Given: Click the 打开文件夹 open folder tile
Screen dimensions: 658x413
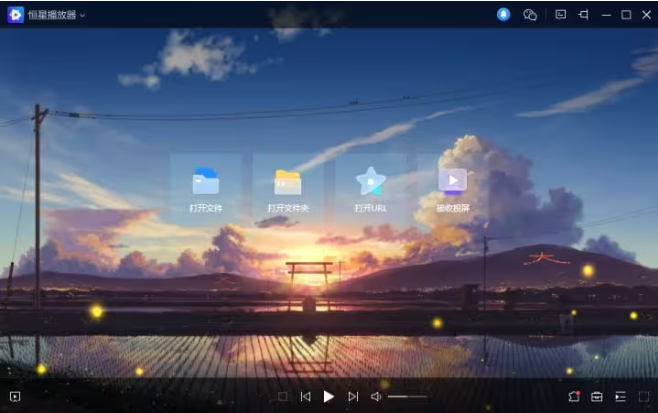Looking at the screenshot, I should pyautogui.click(x=288, y=189).
